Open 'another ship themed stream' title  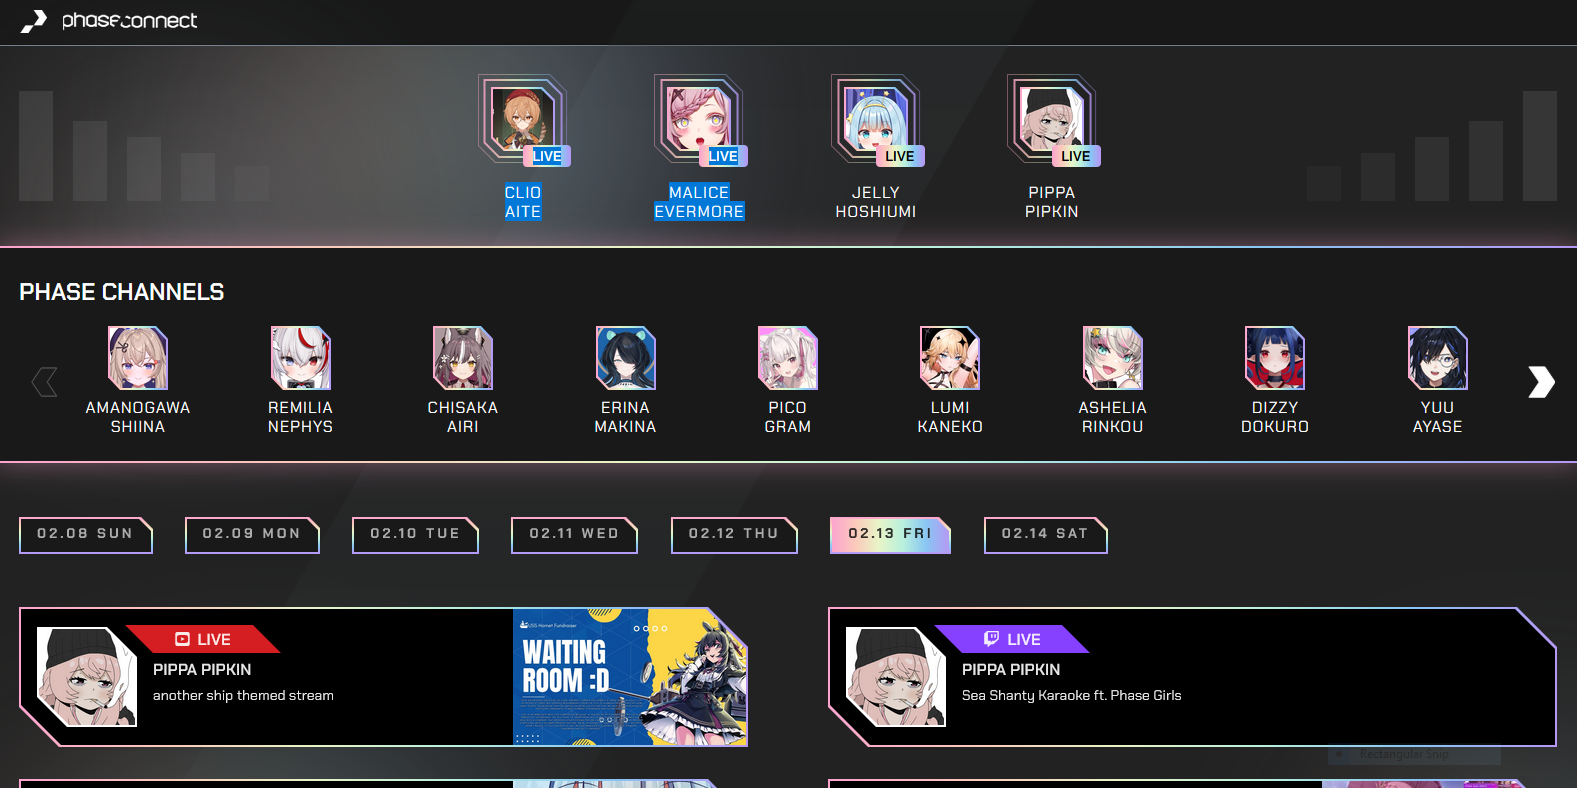(243, 696)
